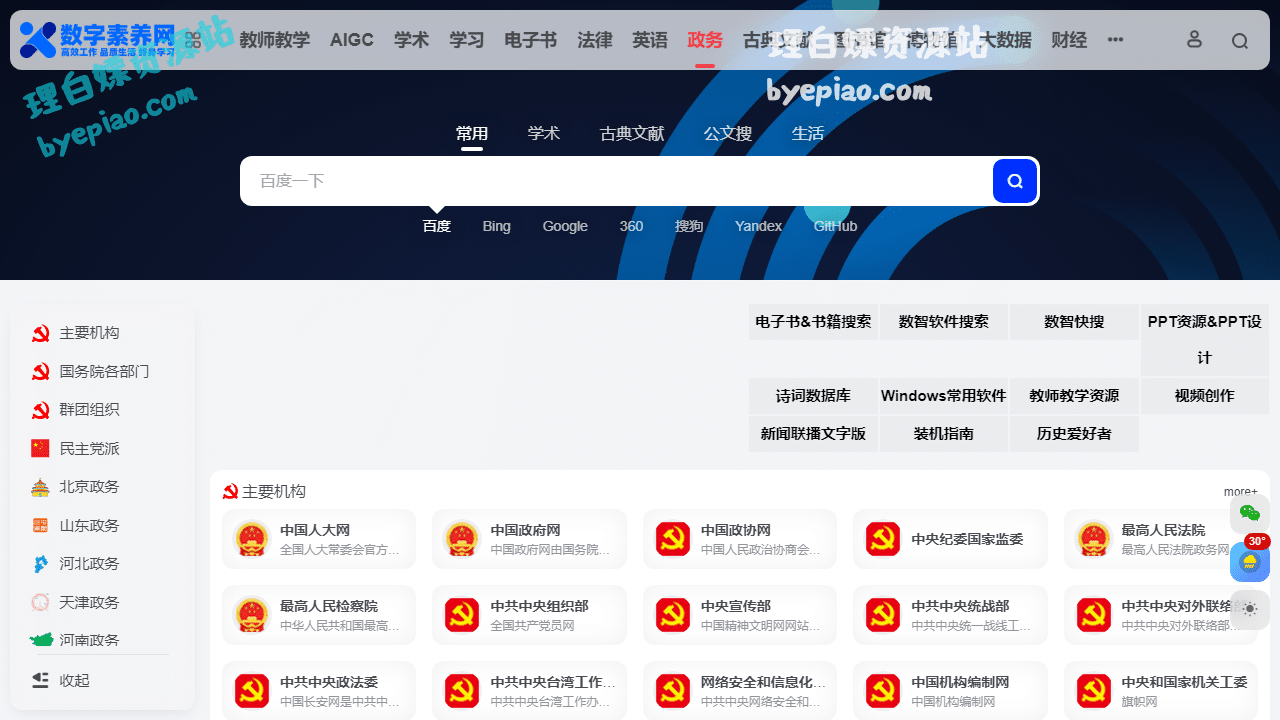Switch to the 常用 search tab
Image resolution: width=1280 pixels, height=720 pixels.
[472, 134]
